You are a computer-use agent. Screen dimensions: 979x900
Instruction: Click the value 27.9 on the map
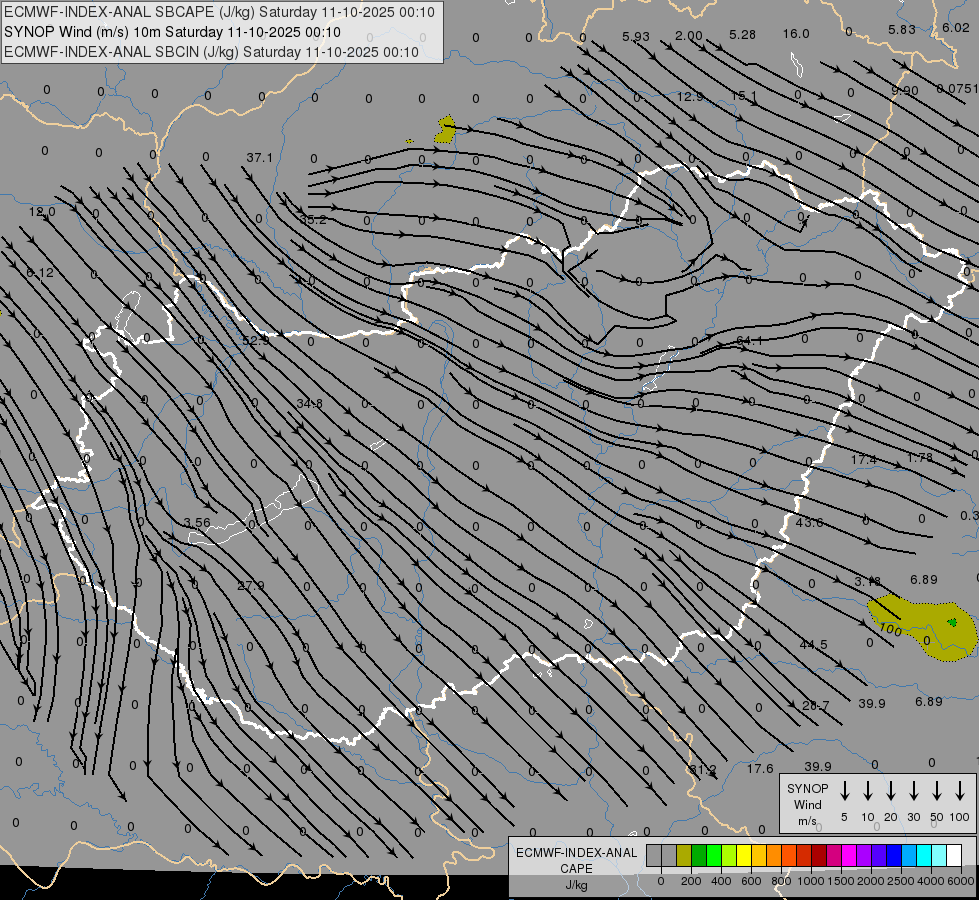click(250, 586)
